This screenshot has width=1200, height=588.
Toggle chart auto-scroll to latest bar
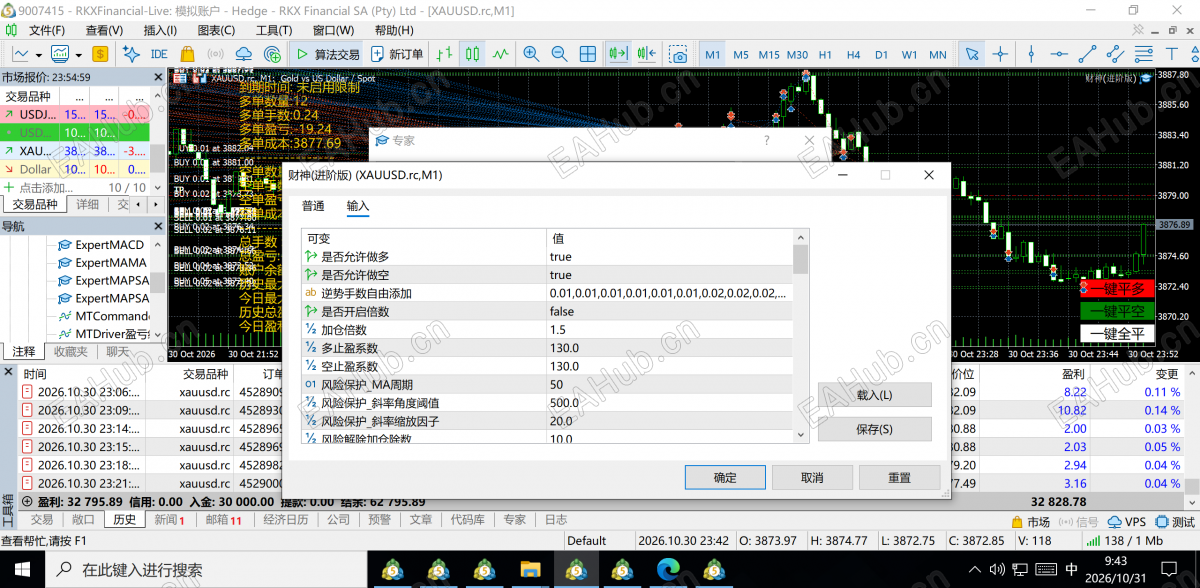point(618,54)
